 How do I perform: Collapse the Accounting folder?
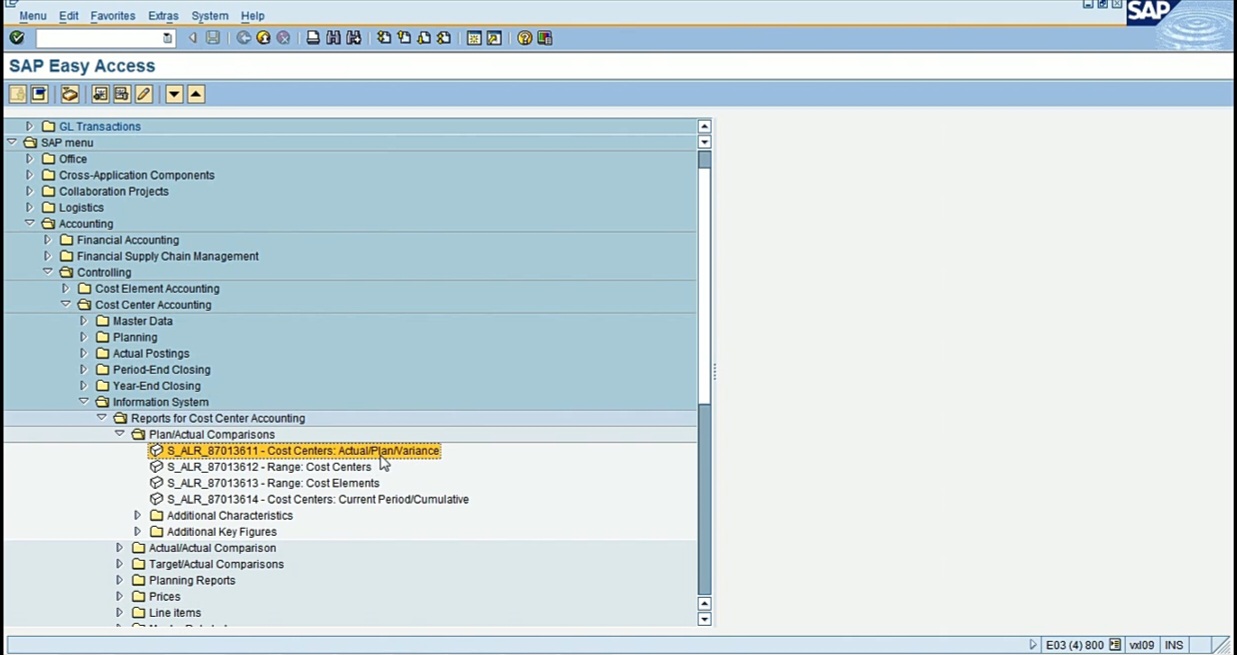[x=30, y=223]
